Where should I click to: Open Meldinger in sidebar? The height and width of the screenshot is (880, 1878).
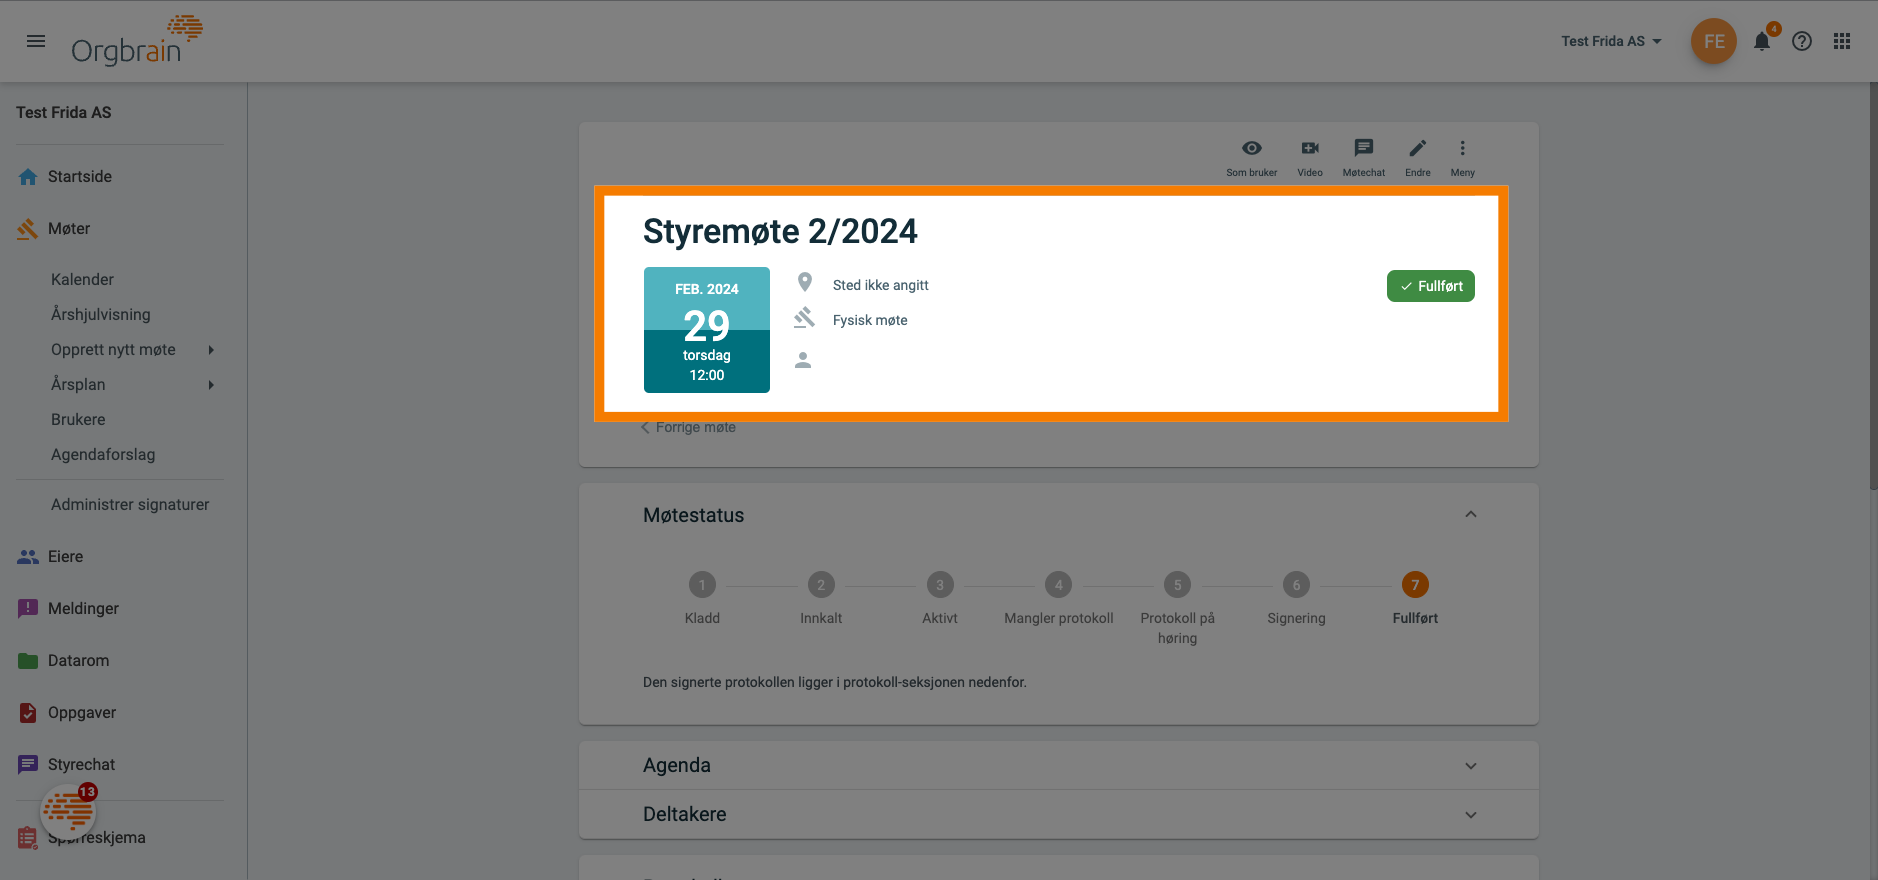tap(83, 609)
